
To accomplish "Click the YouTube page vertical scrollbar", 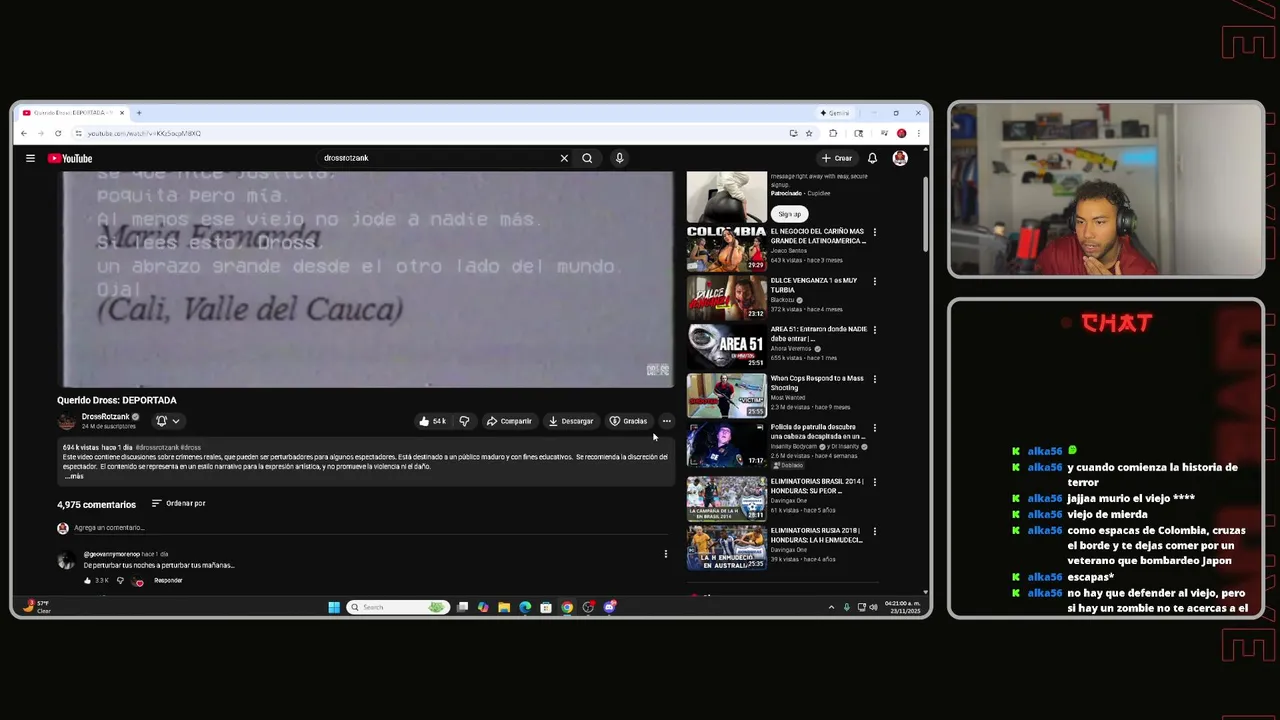I will (x=926, y=215).
